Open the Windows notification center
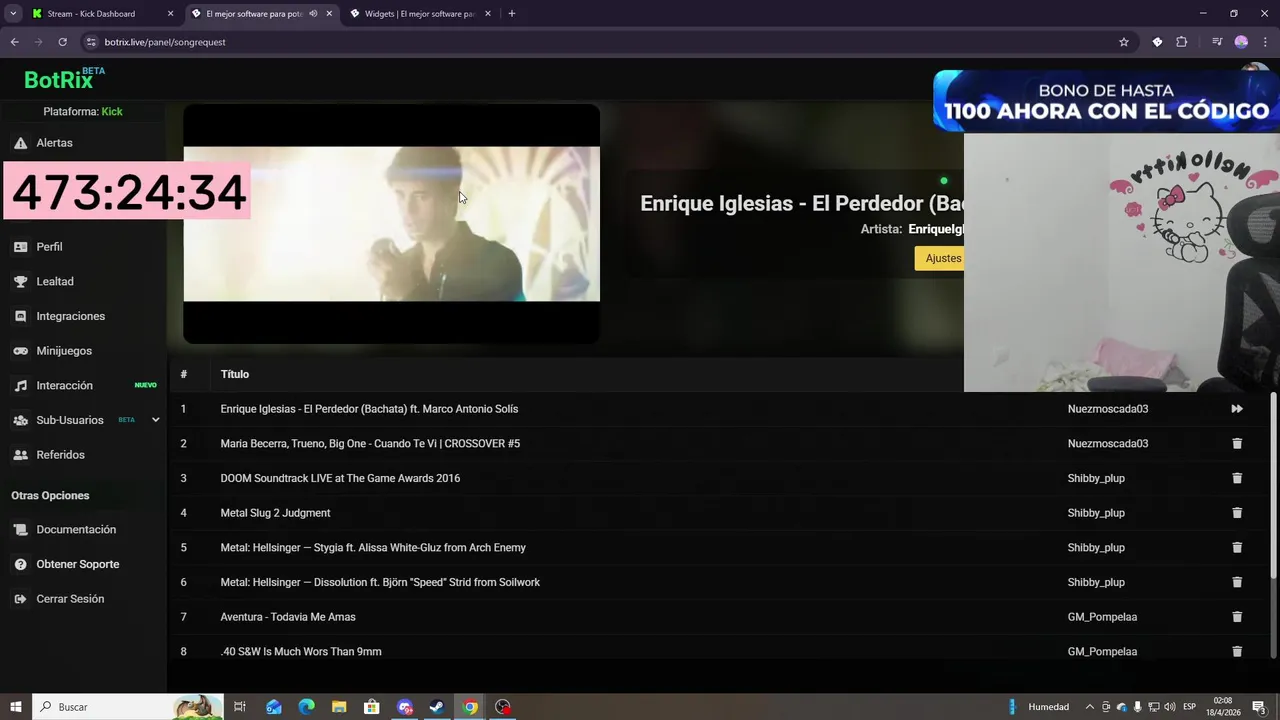This screenshot has height=720, width=1280. pos(1259,707)
